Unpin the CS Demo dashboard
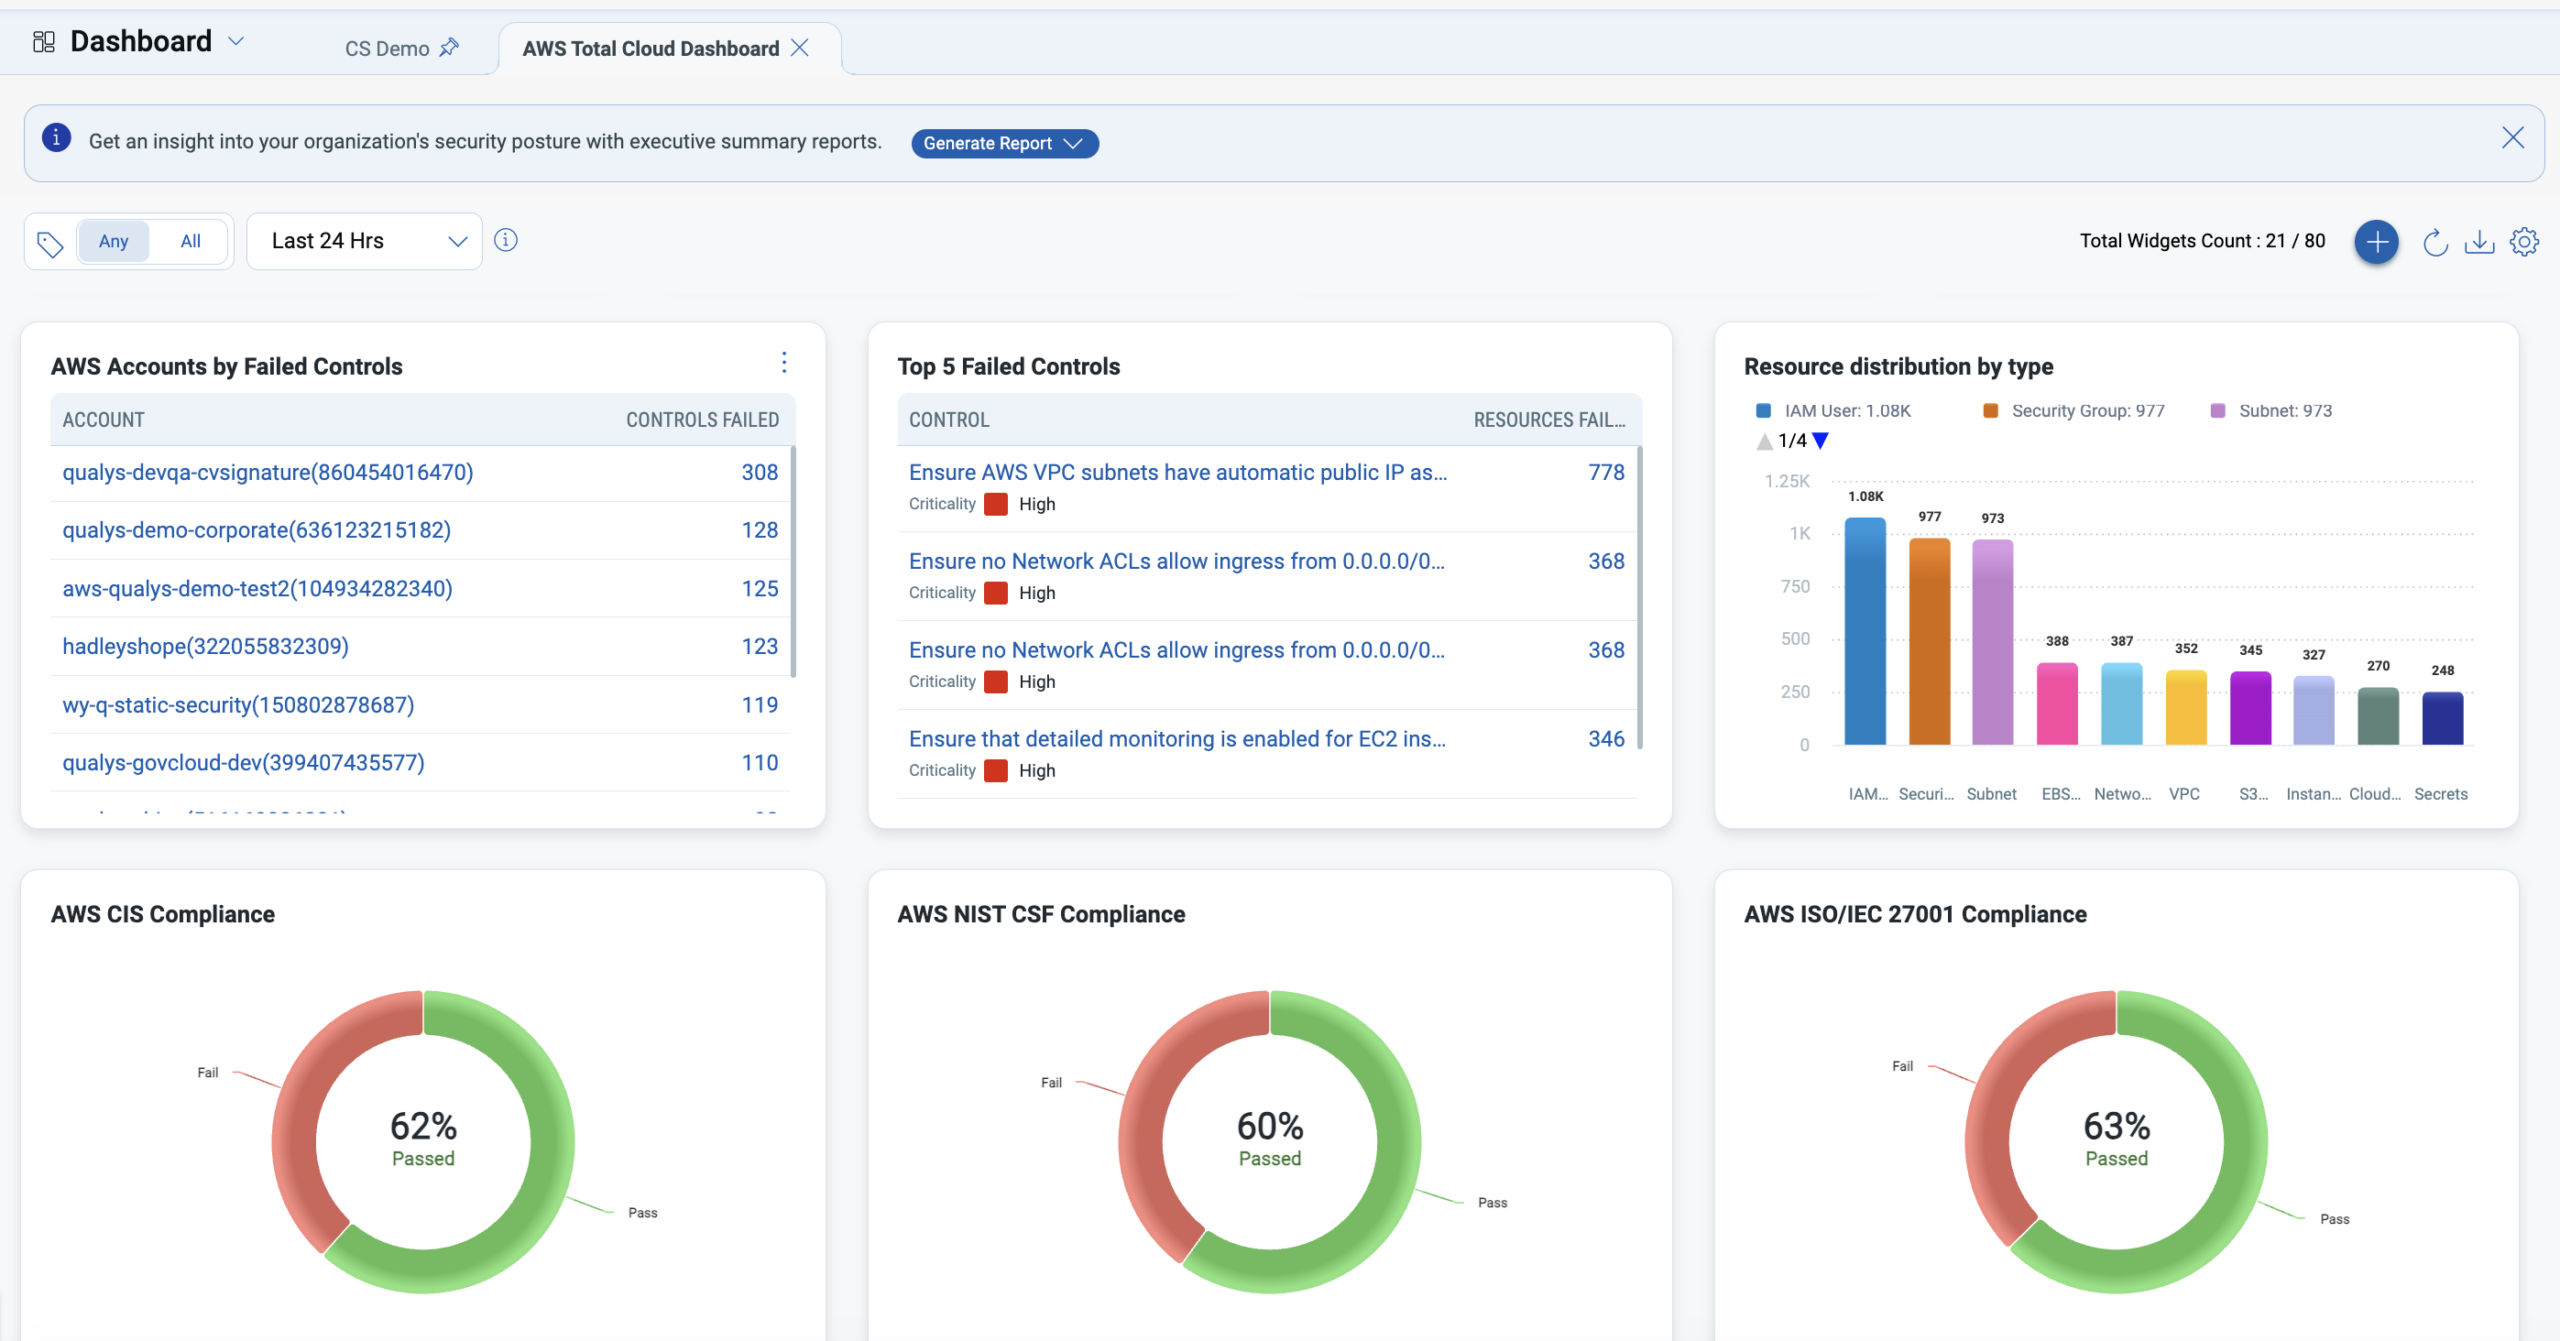 point(450,47)
